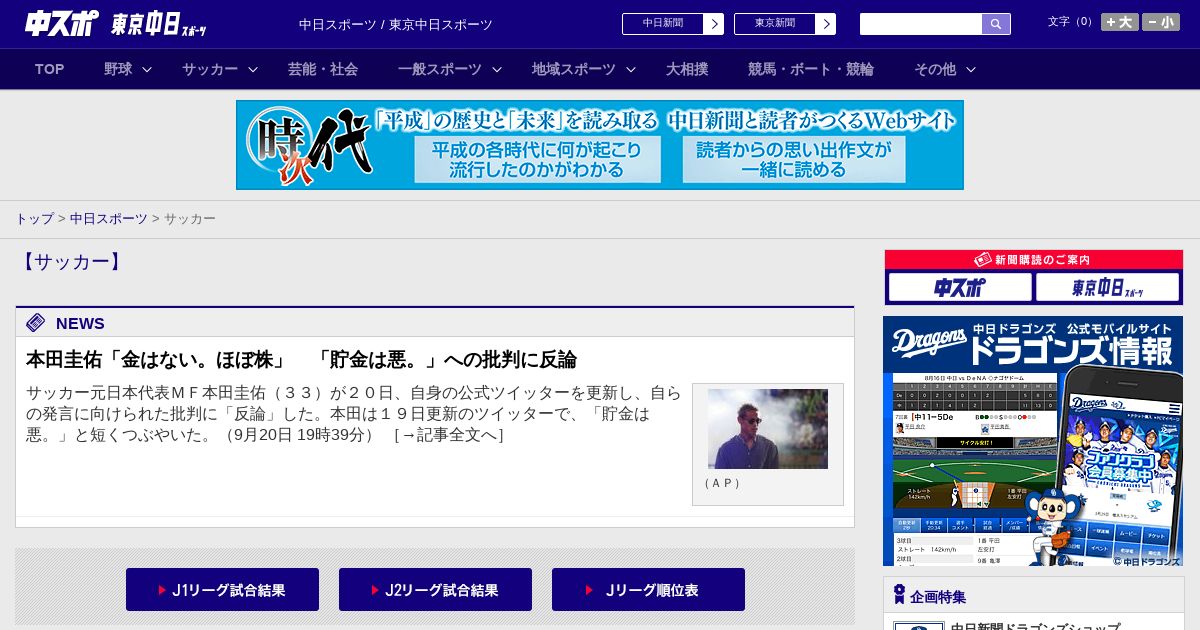Focus the header search input field
This screenshot has height=630, width=1200.
pos(921,24)
